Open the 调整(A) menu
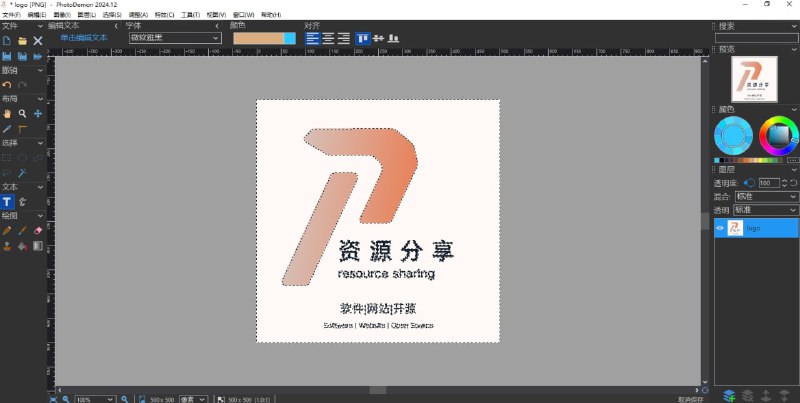This screenshot has width=800, height=403. (138, 15)
